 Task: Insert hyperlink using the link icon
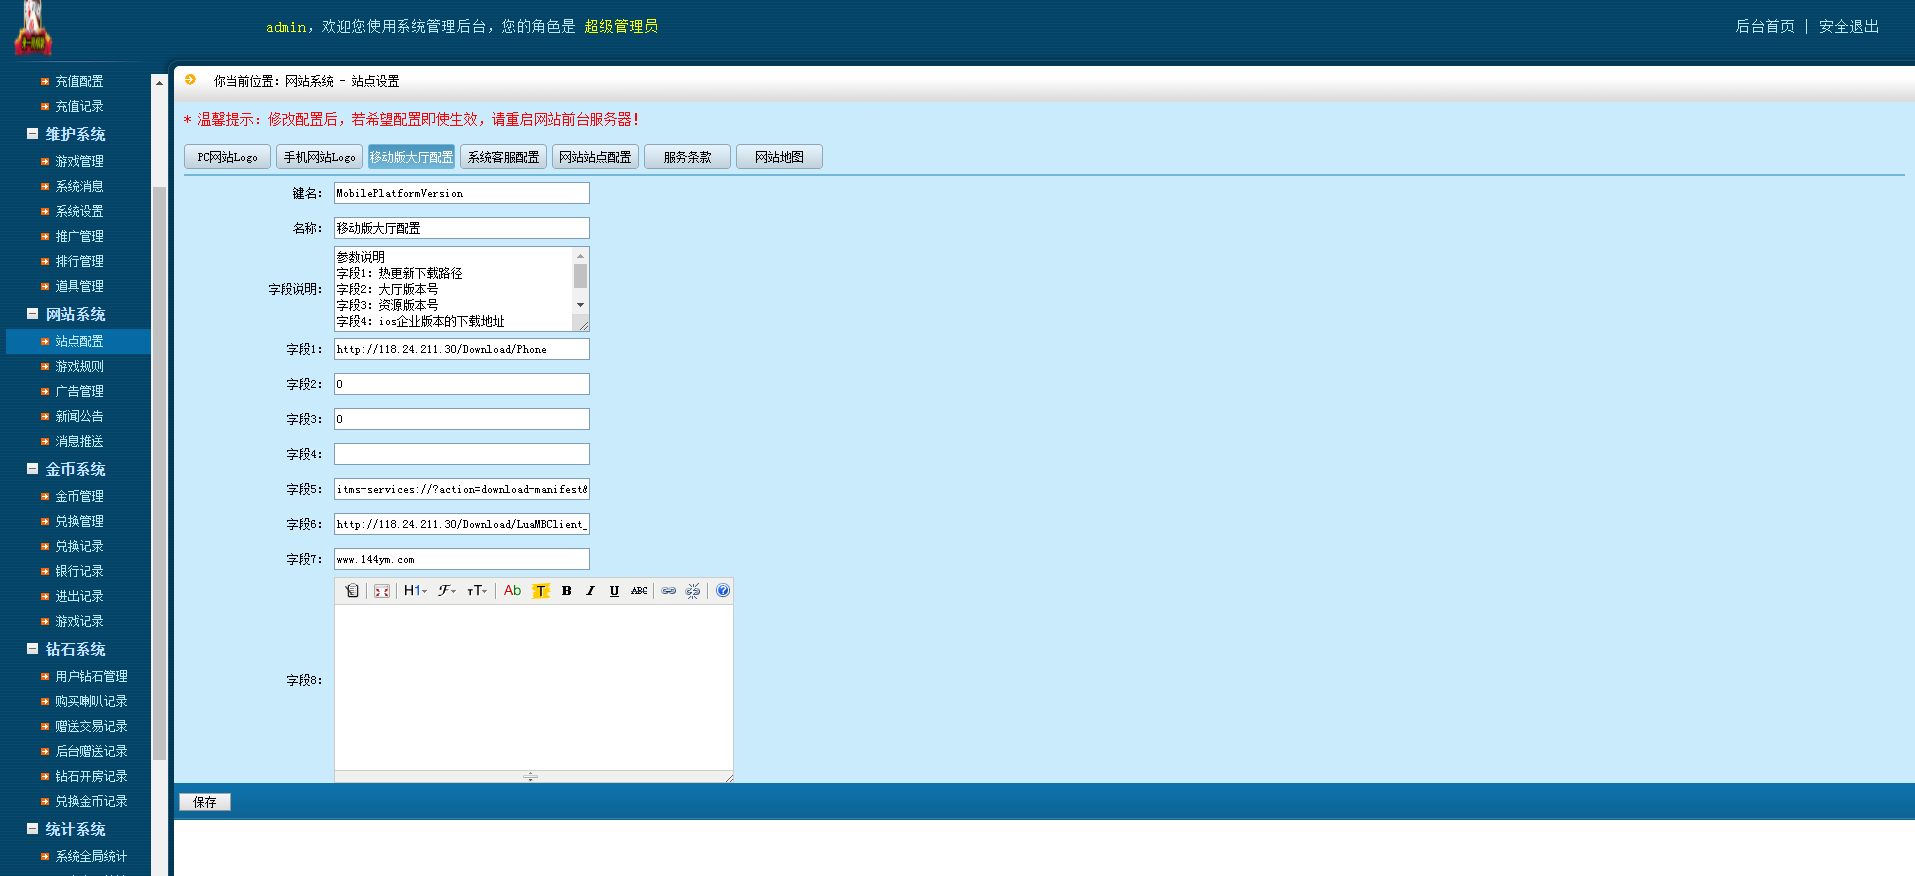click(x=669, y=591)
